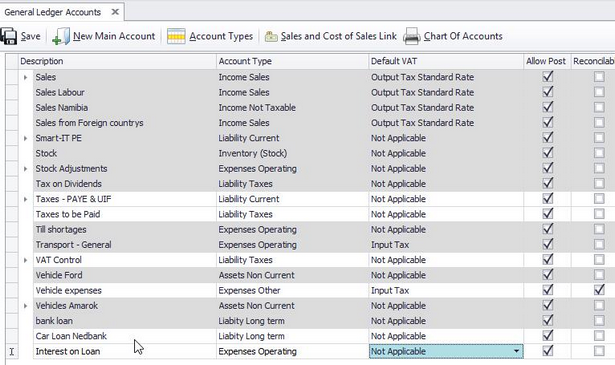Expand the VAT Control account row
This screenshot has height=365, width=615.
pyautogui.click(x=25, y=260)
